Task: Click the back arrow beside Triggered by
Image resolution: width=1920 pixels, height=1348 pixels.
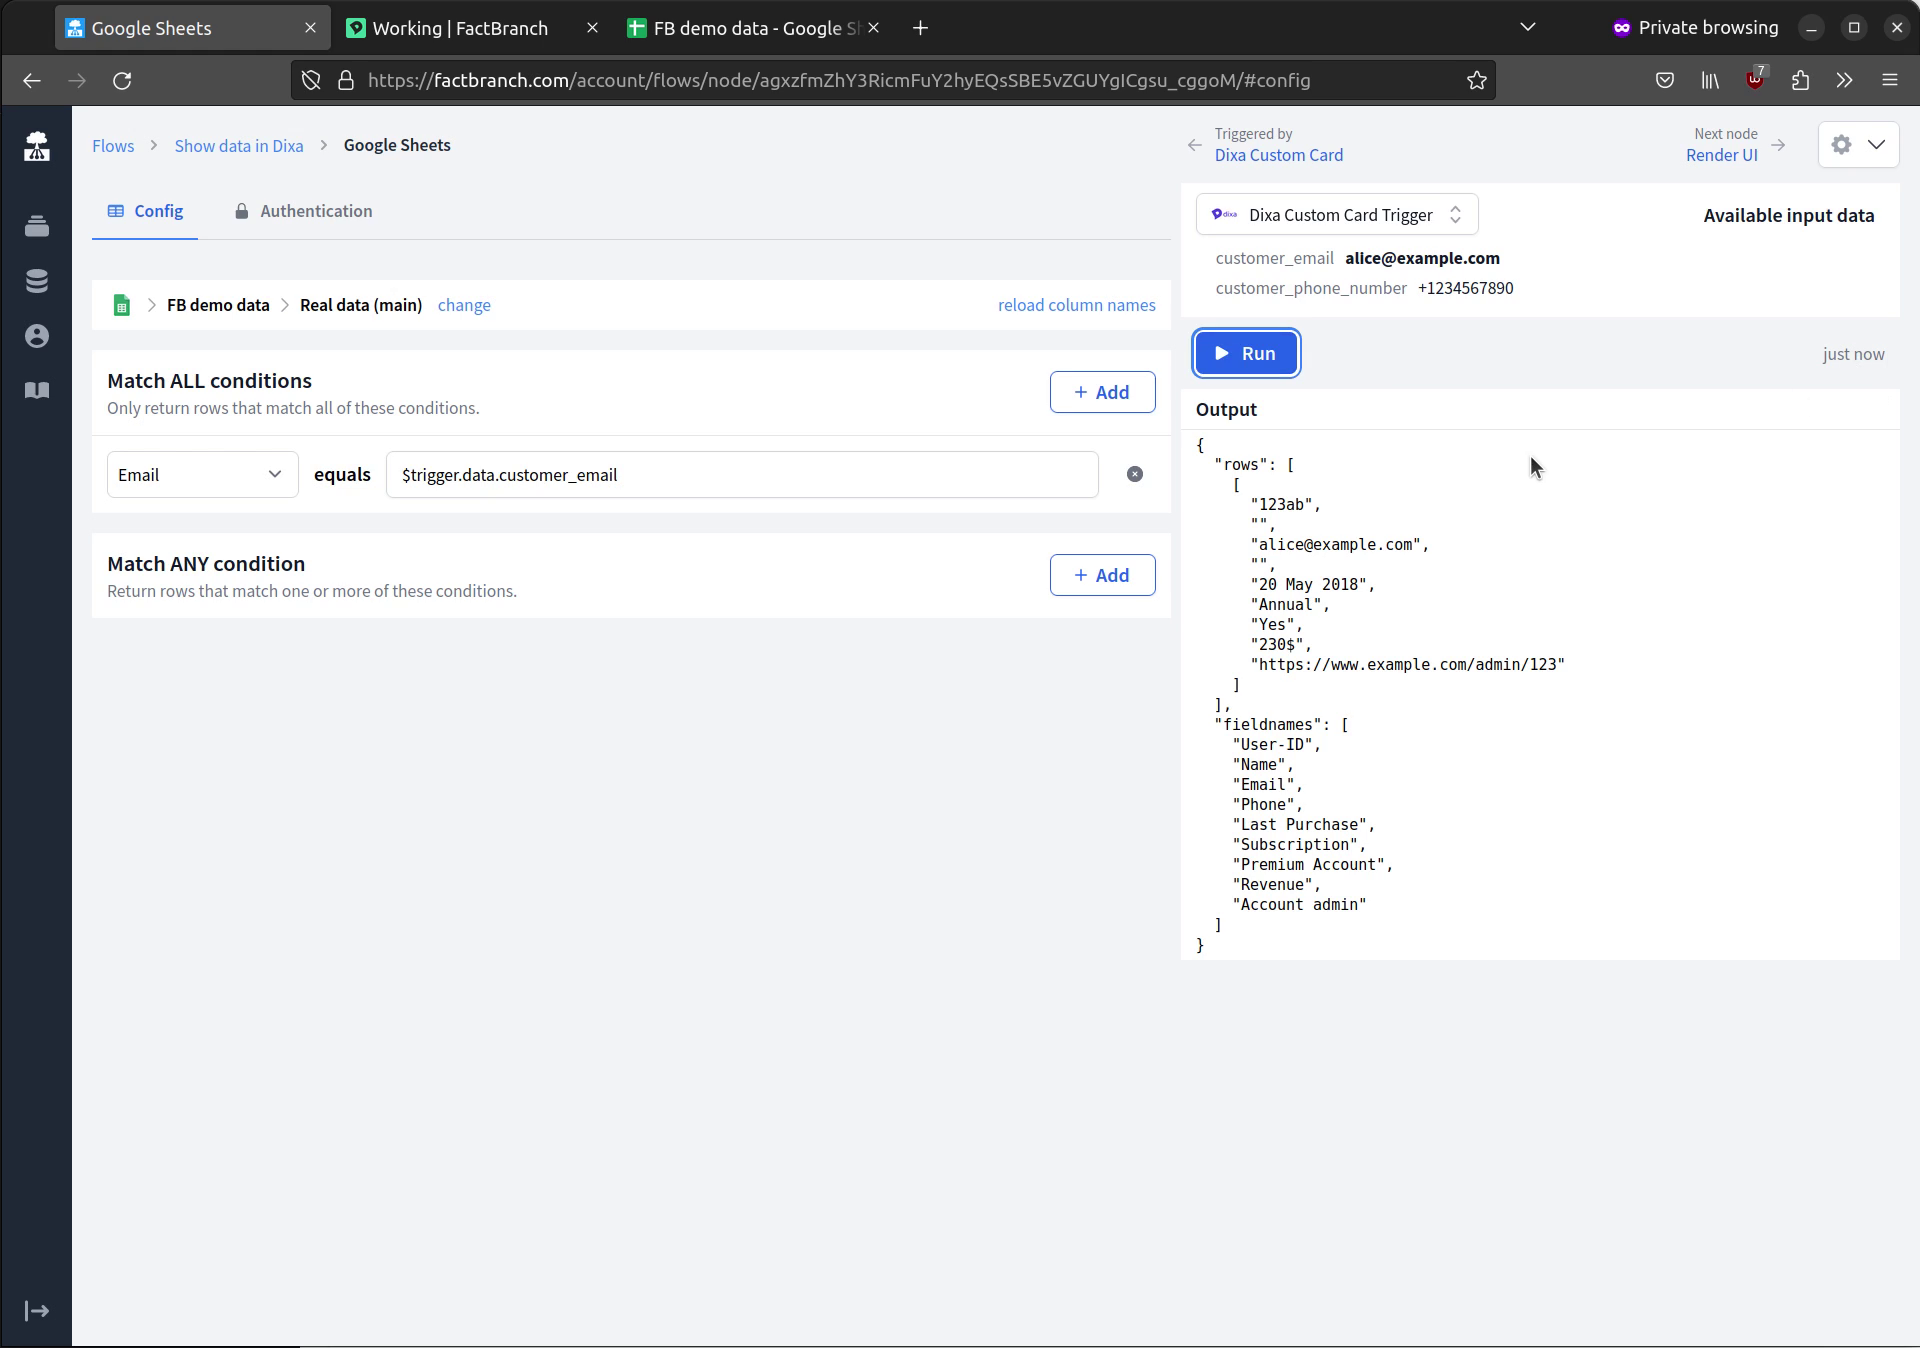Action: click(x=1194, y=145)
